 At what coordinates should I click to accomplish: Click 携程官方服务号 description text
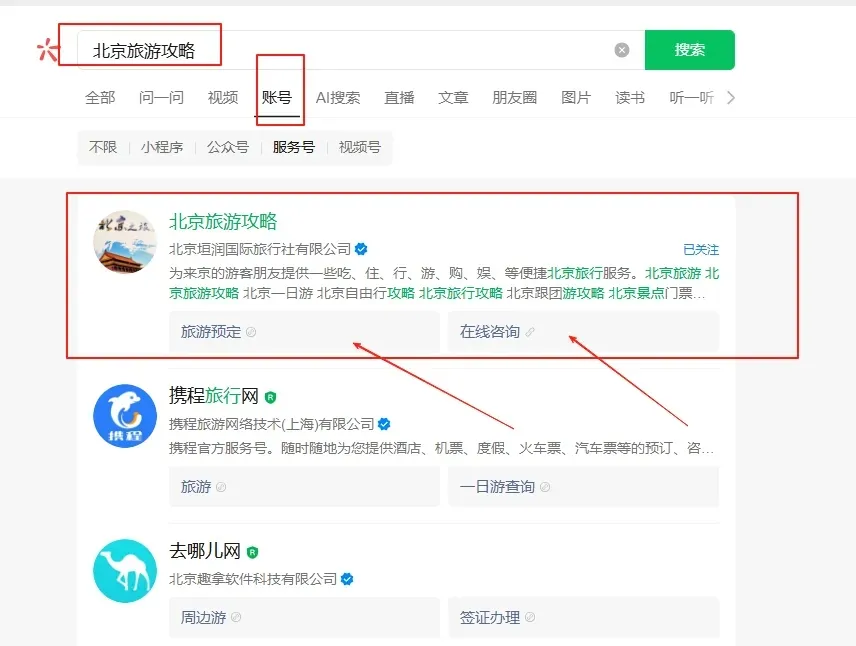click(441, 448)
